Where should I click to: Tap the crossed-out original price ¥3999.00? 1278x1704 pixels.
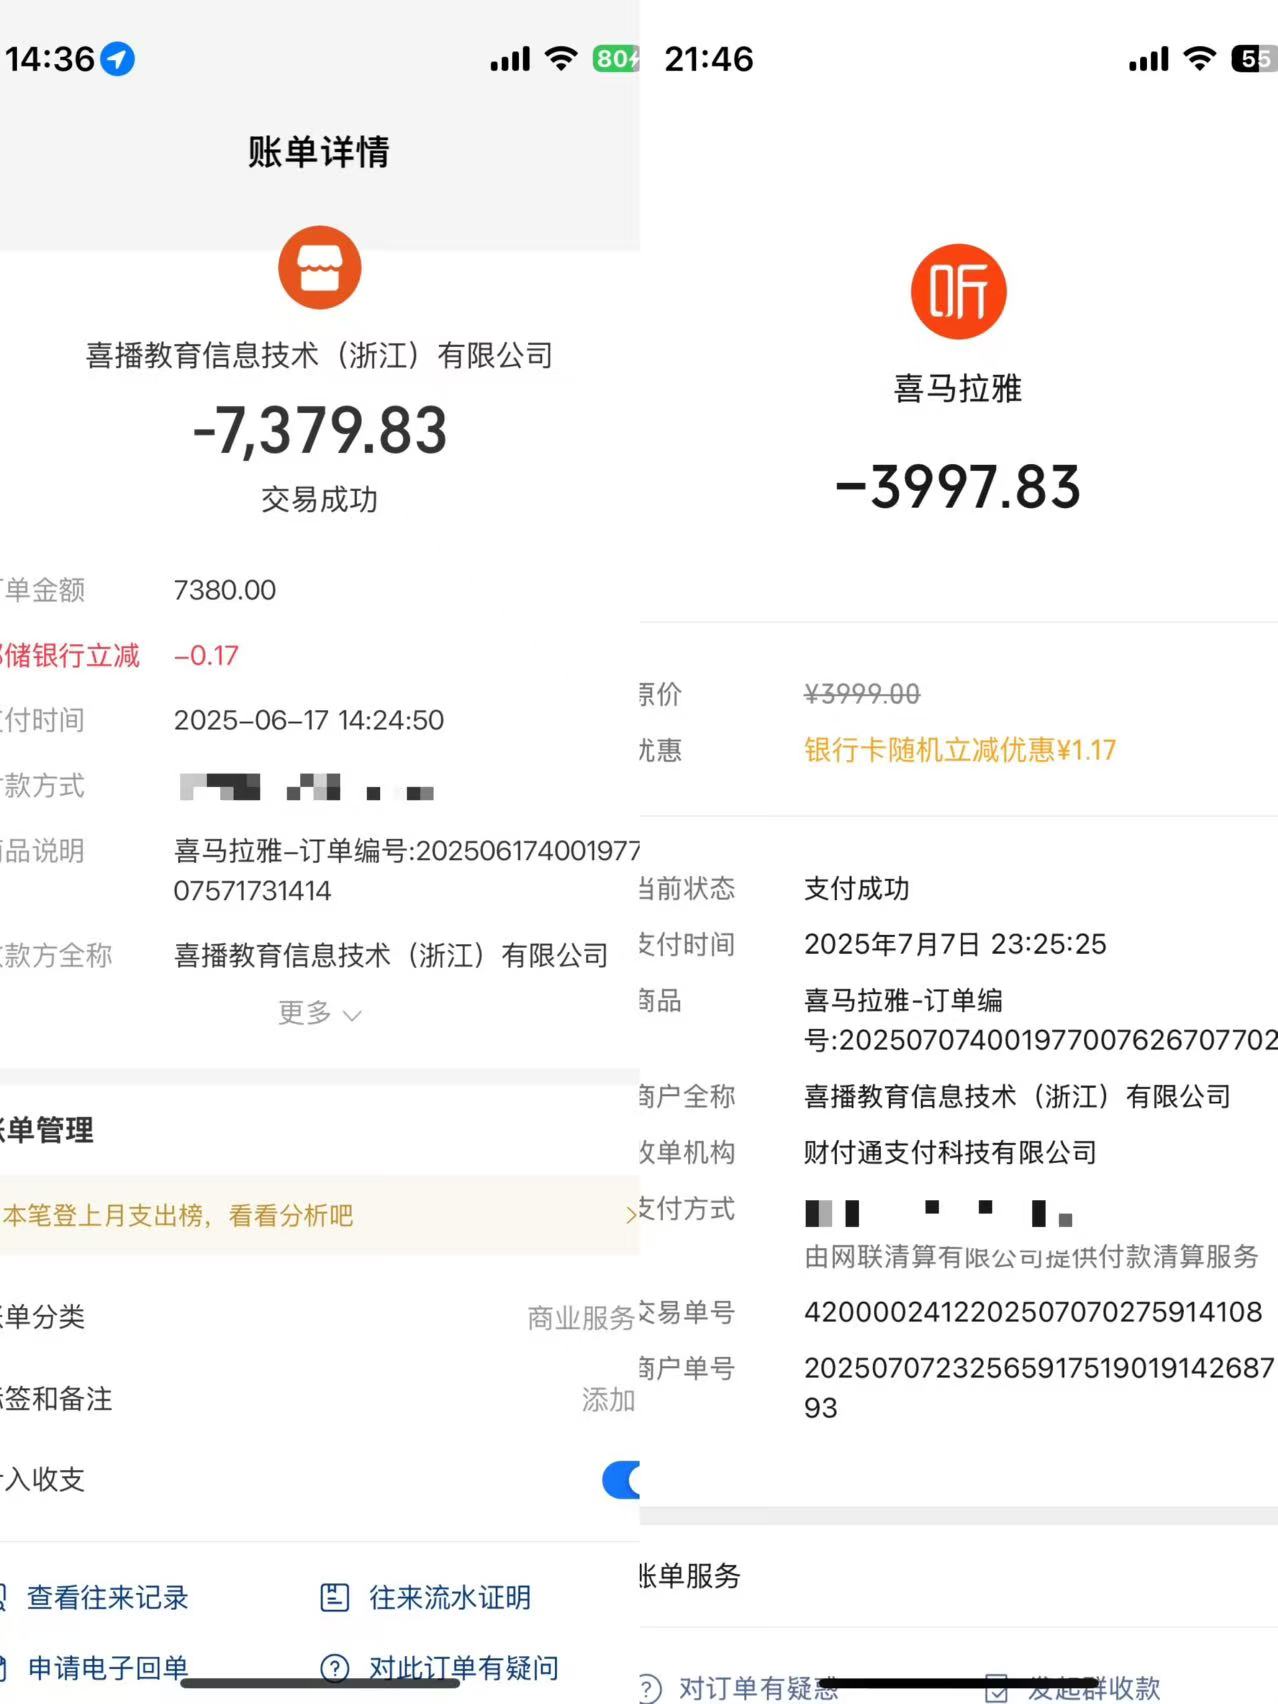point(862,694)
